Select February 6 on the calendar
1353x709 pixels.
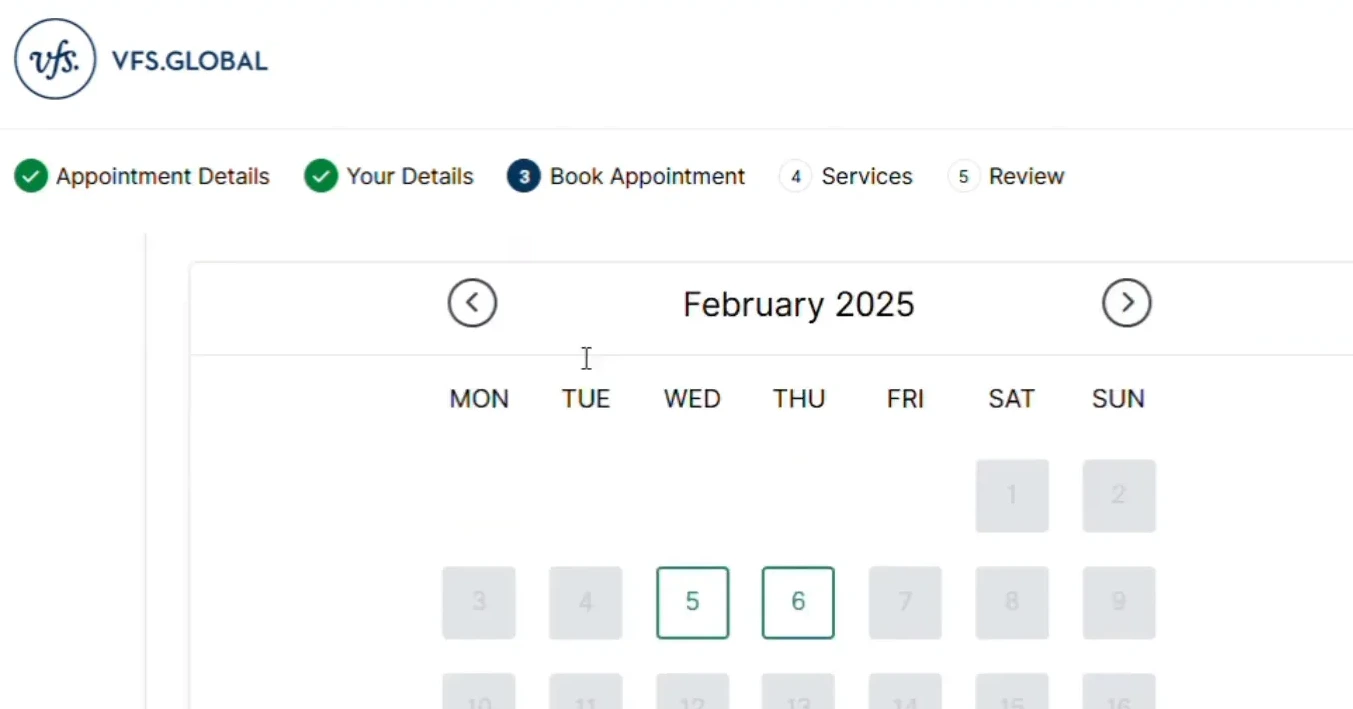pos(798,602)
